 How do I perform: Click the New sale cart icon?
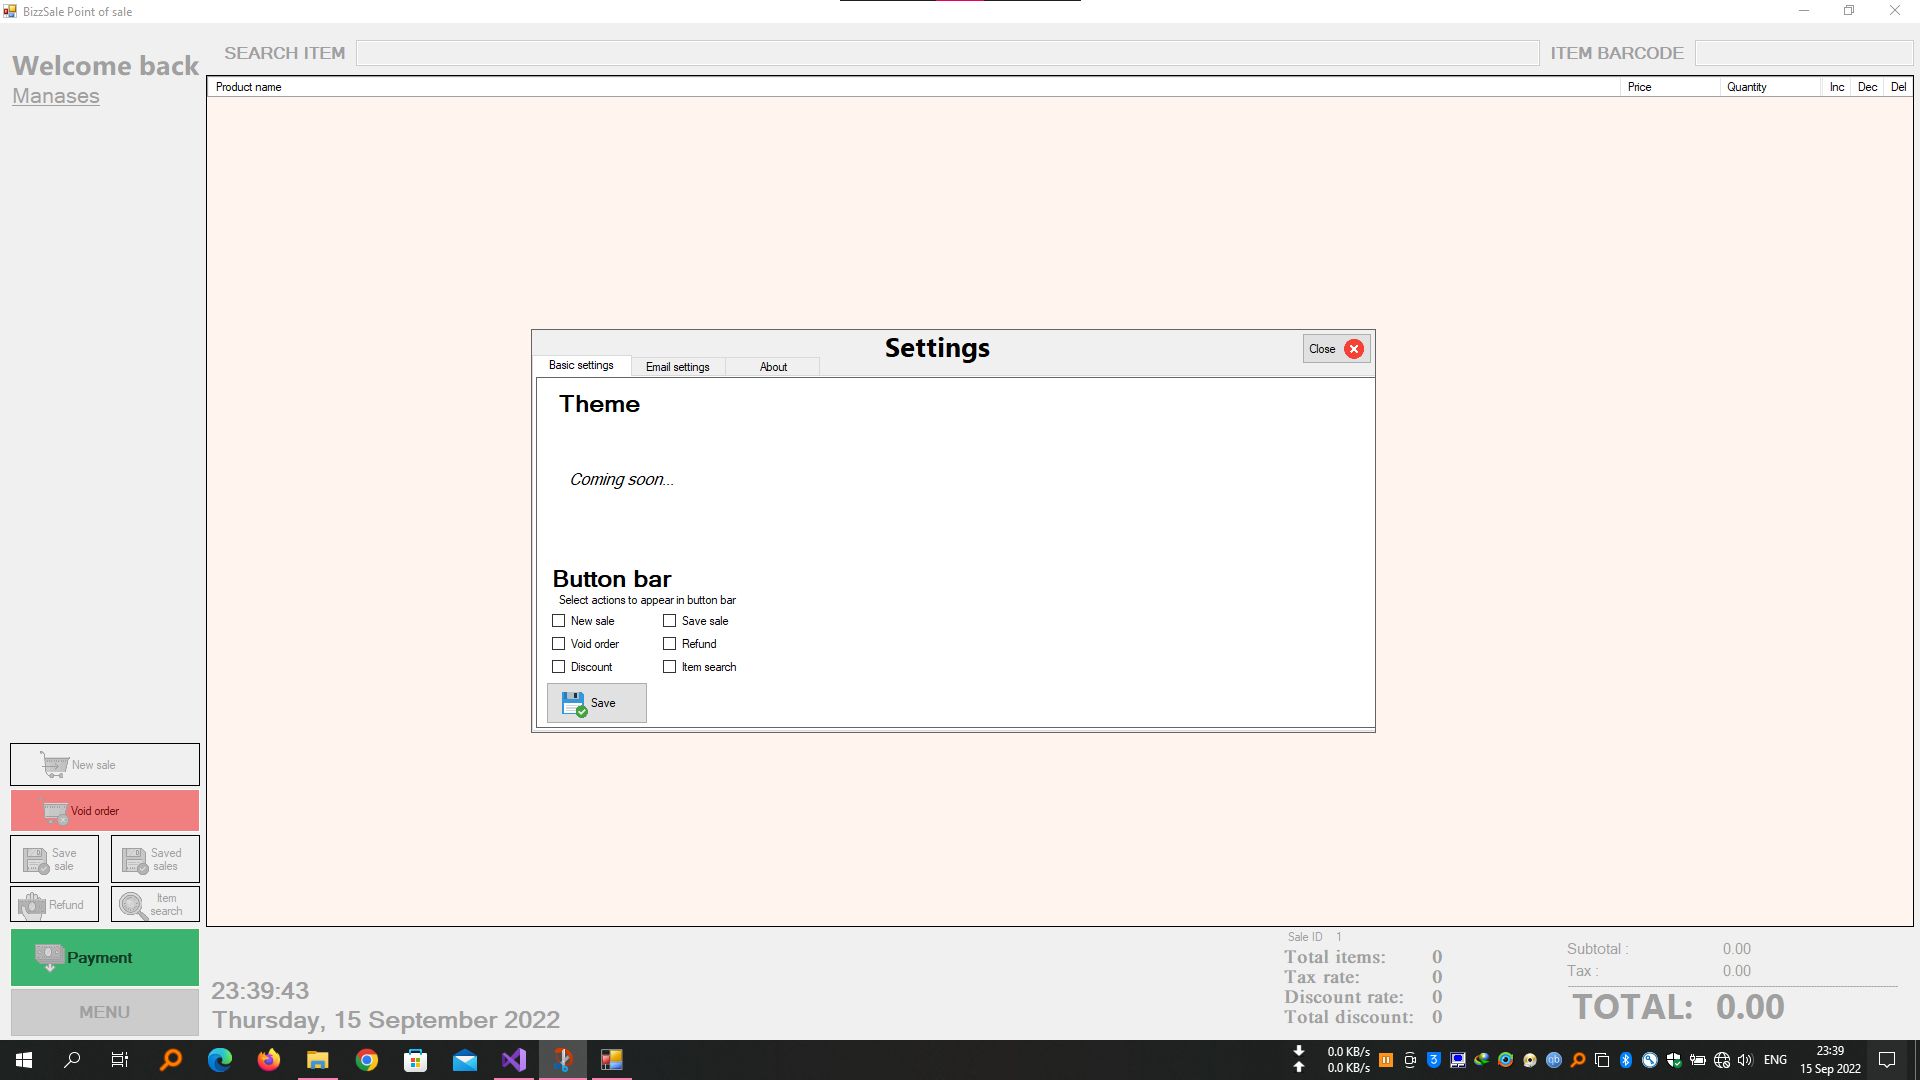(54, 765)
